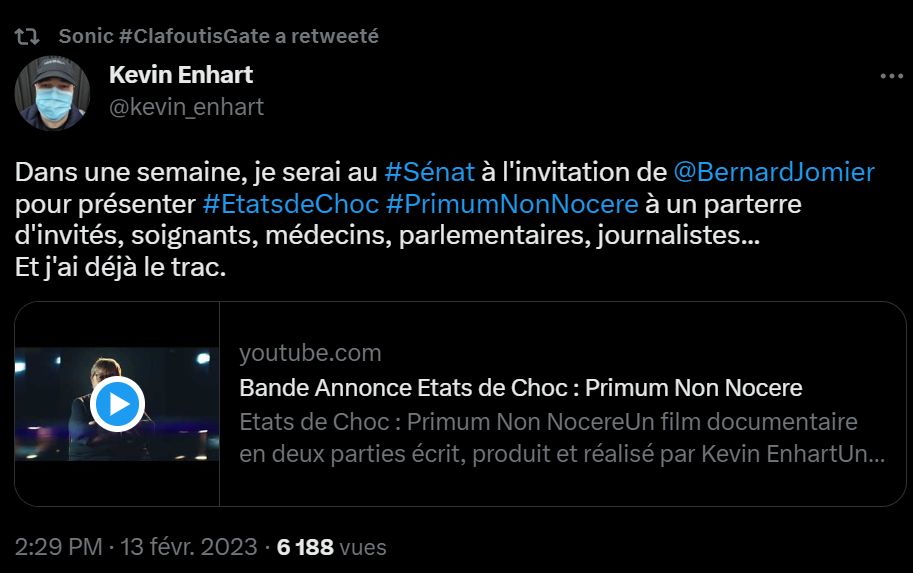
Task: Click the link card description about Kevin Enhart
Action: point(561,437)
